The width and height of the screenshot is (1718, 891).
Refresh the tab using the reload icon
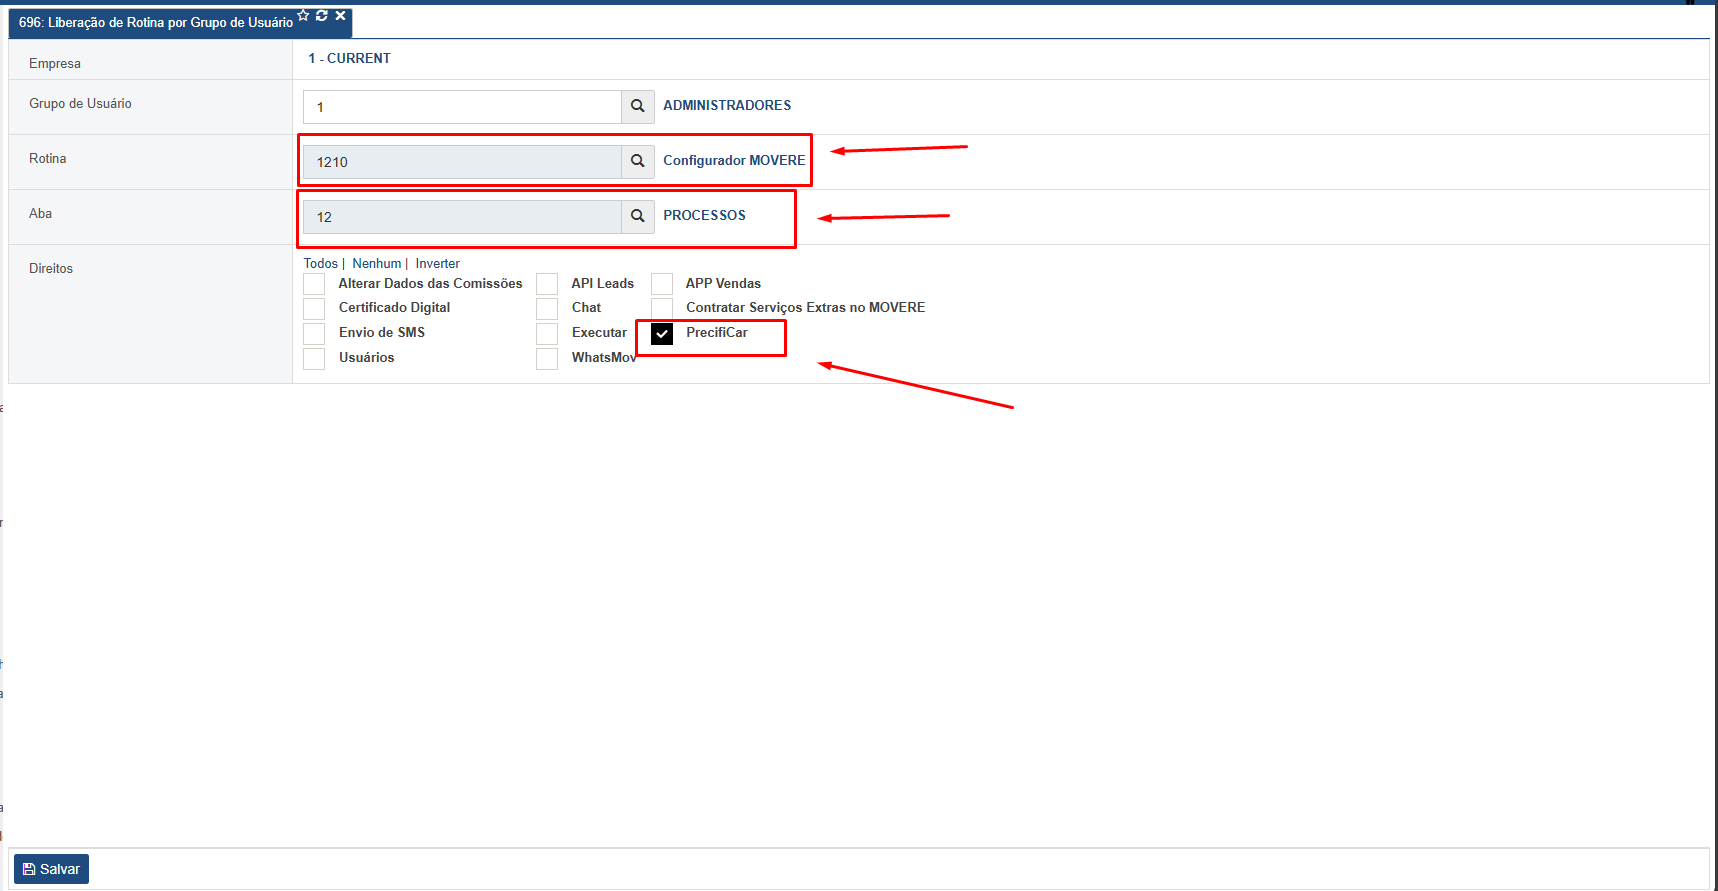322,16
